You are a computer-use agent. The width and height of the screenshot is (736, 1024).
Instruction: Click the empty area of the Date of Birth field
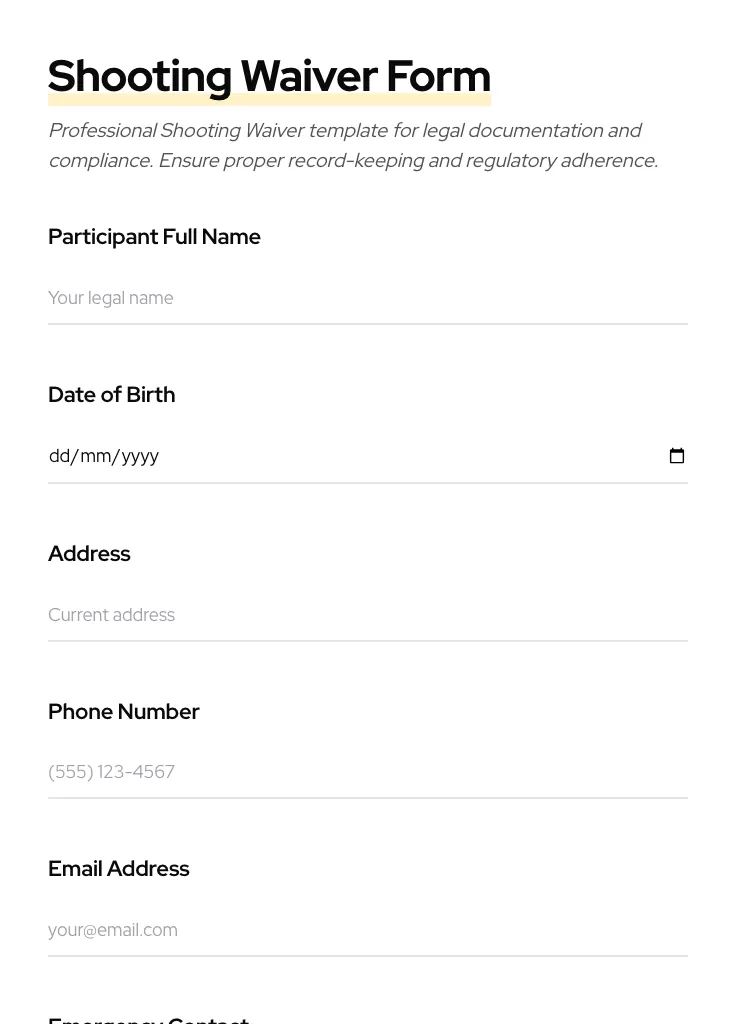click(x=400, y=456)
